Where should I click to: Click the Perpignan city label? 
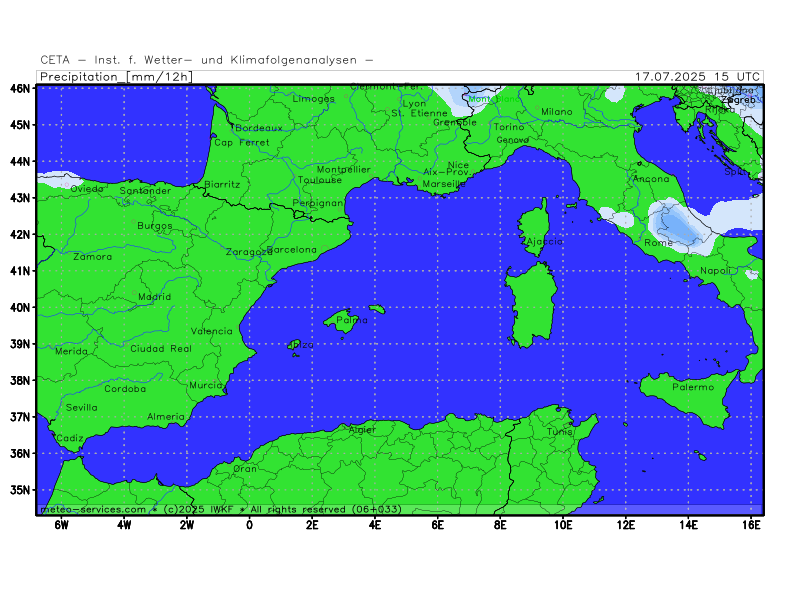point(318,203)
